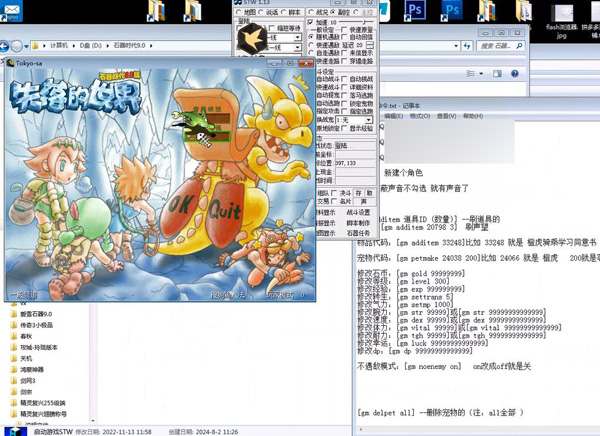Expand the 计算机 breadcrumb arrow
Screen dimensions: 600x436
(x=73, y=46)
